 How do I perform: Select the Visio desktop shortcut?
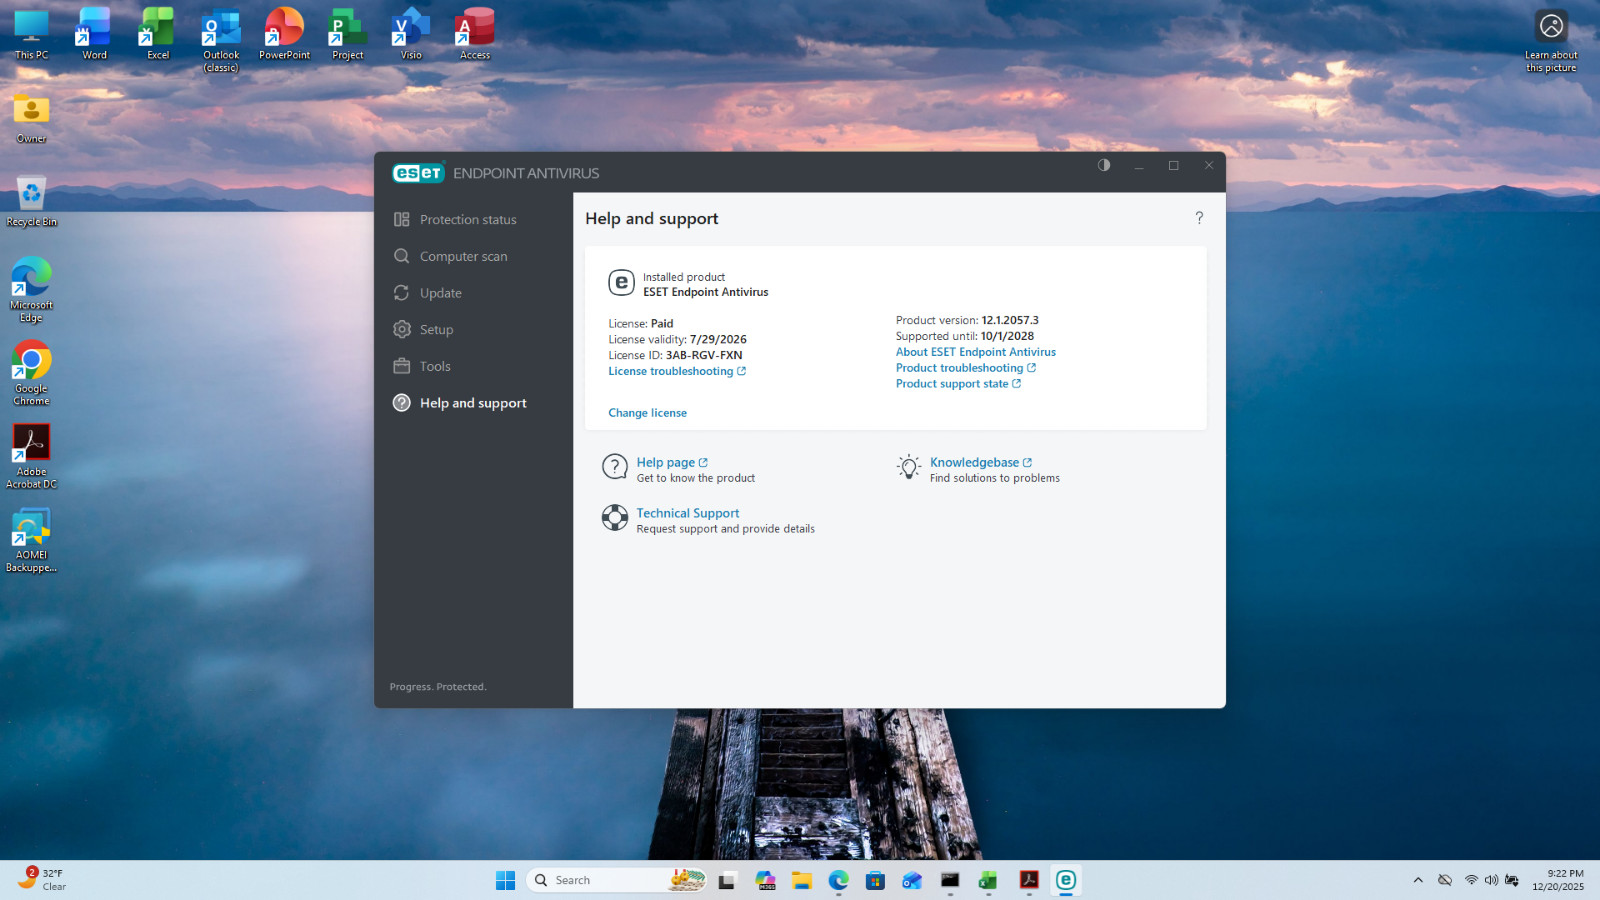click(411, 35)
